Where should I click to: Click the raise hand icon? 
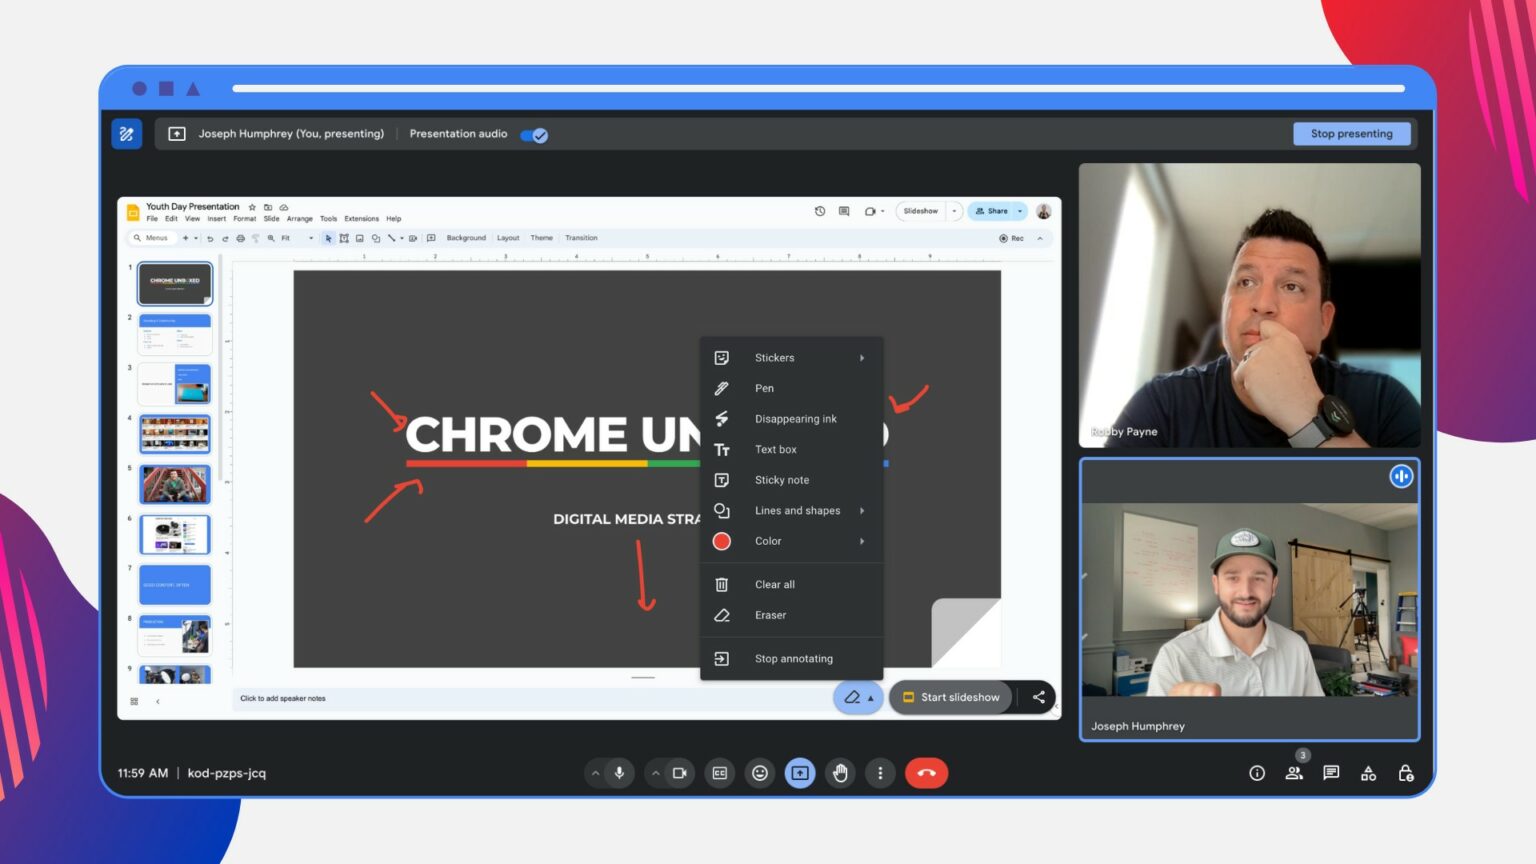[840, 773]
